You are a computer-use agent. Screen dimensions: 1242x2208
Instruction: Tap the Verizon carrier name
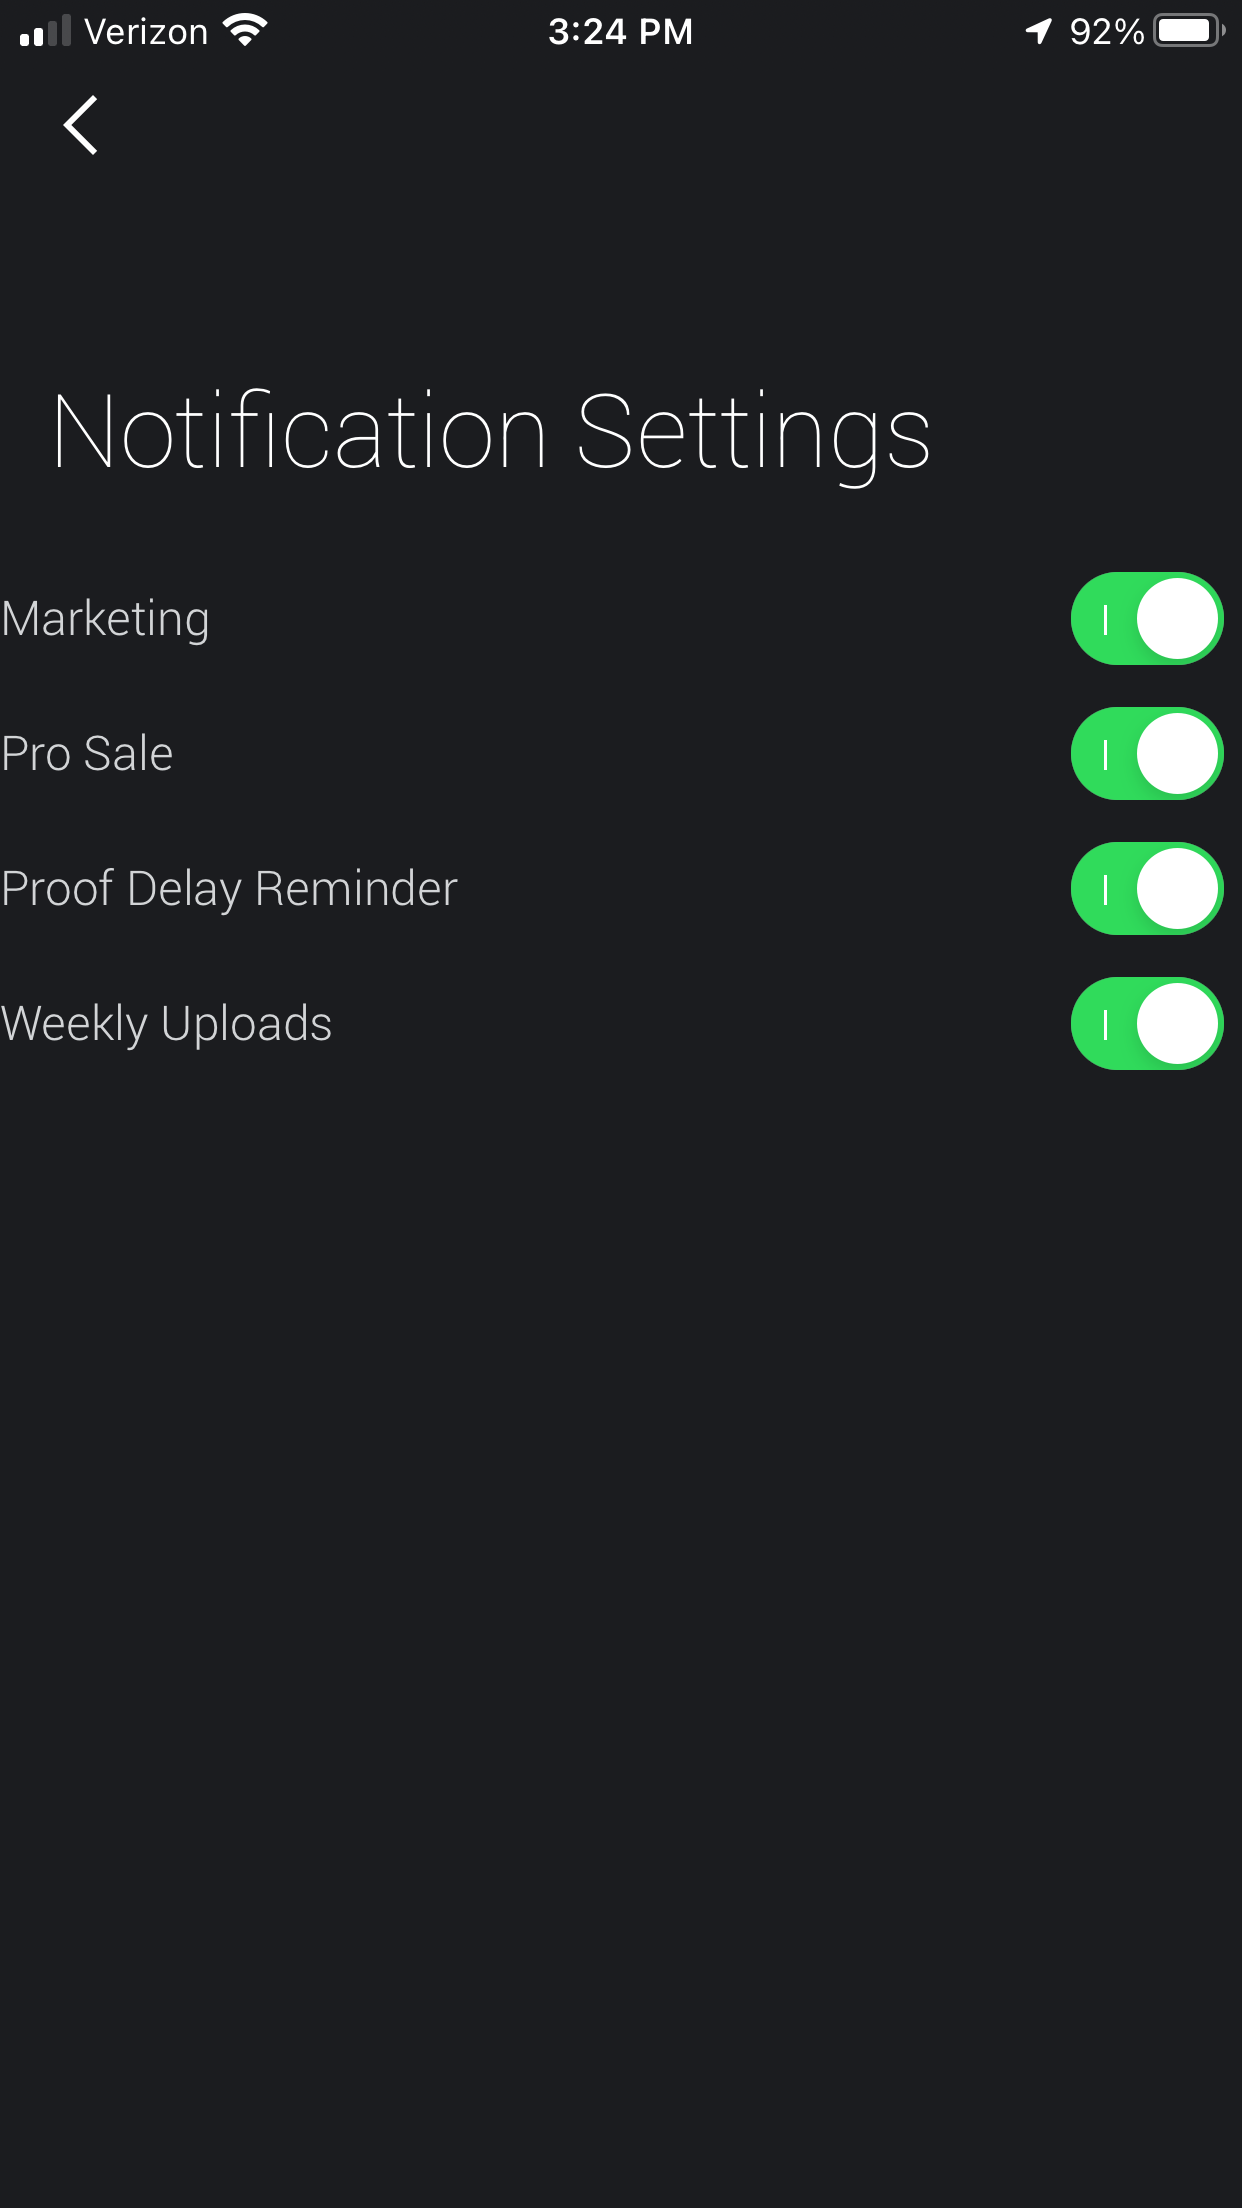coord(146,32)
